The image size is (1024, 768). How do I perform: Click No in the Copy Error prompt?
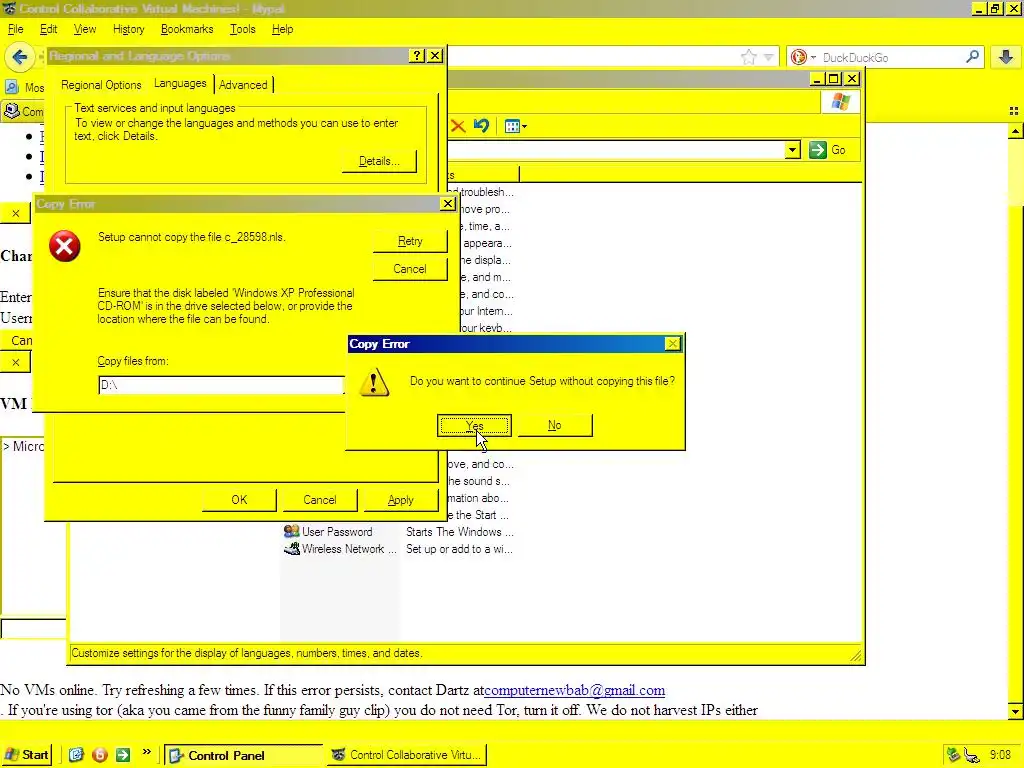554,425
